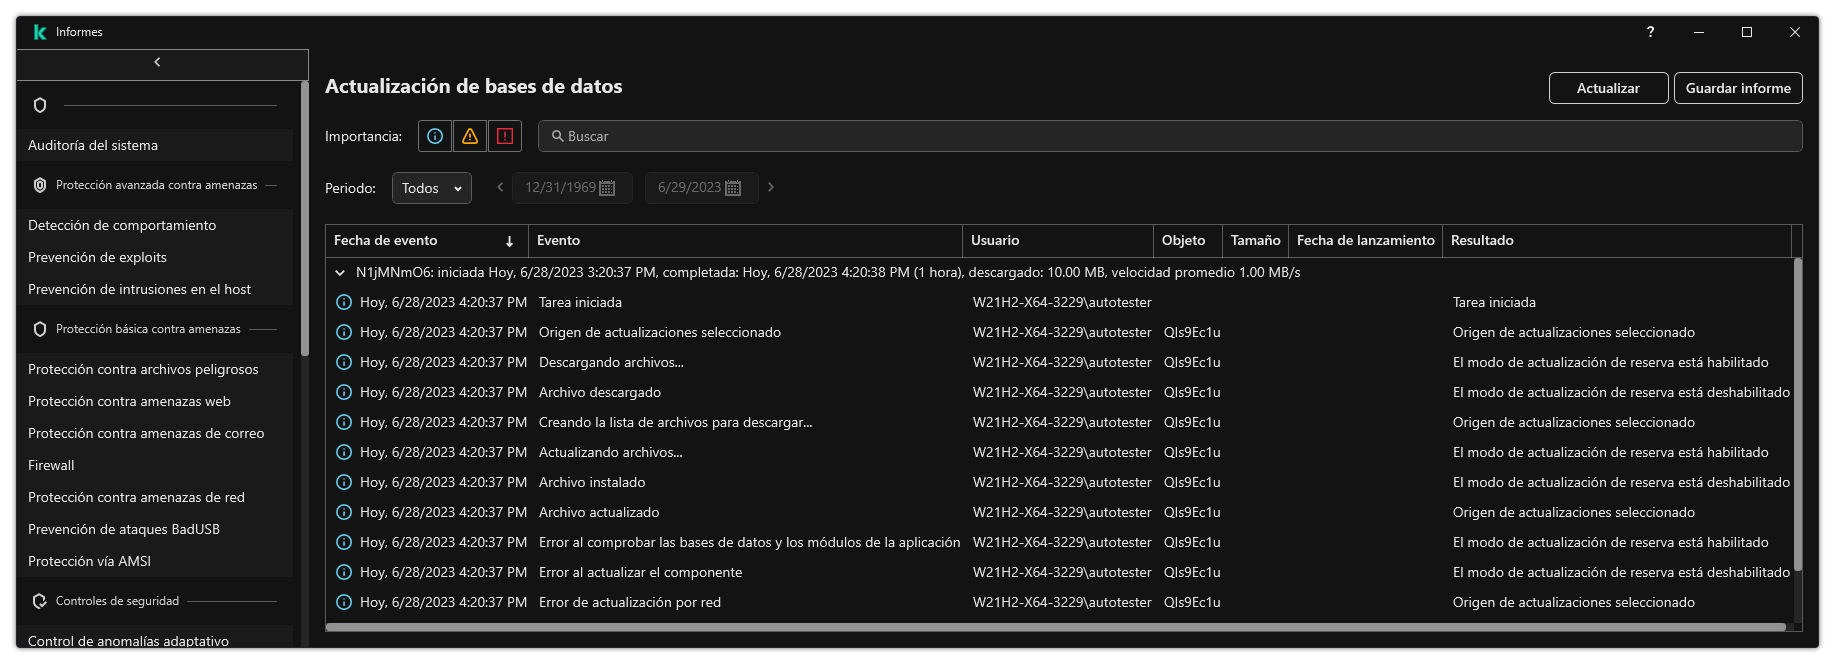
Task: Select the Tarea iniciada result cell
Action: [1494, 302]
